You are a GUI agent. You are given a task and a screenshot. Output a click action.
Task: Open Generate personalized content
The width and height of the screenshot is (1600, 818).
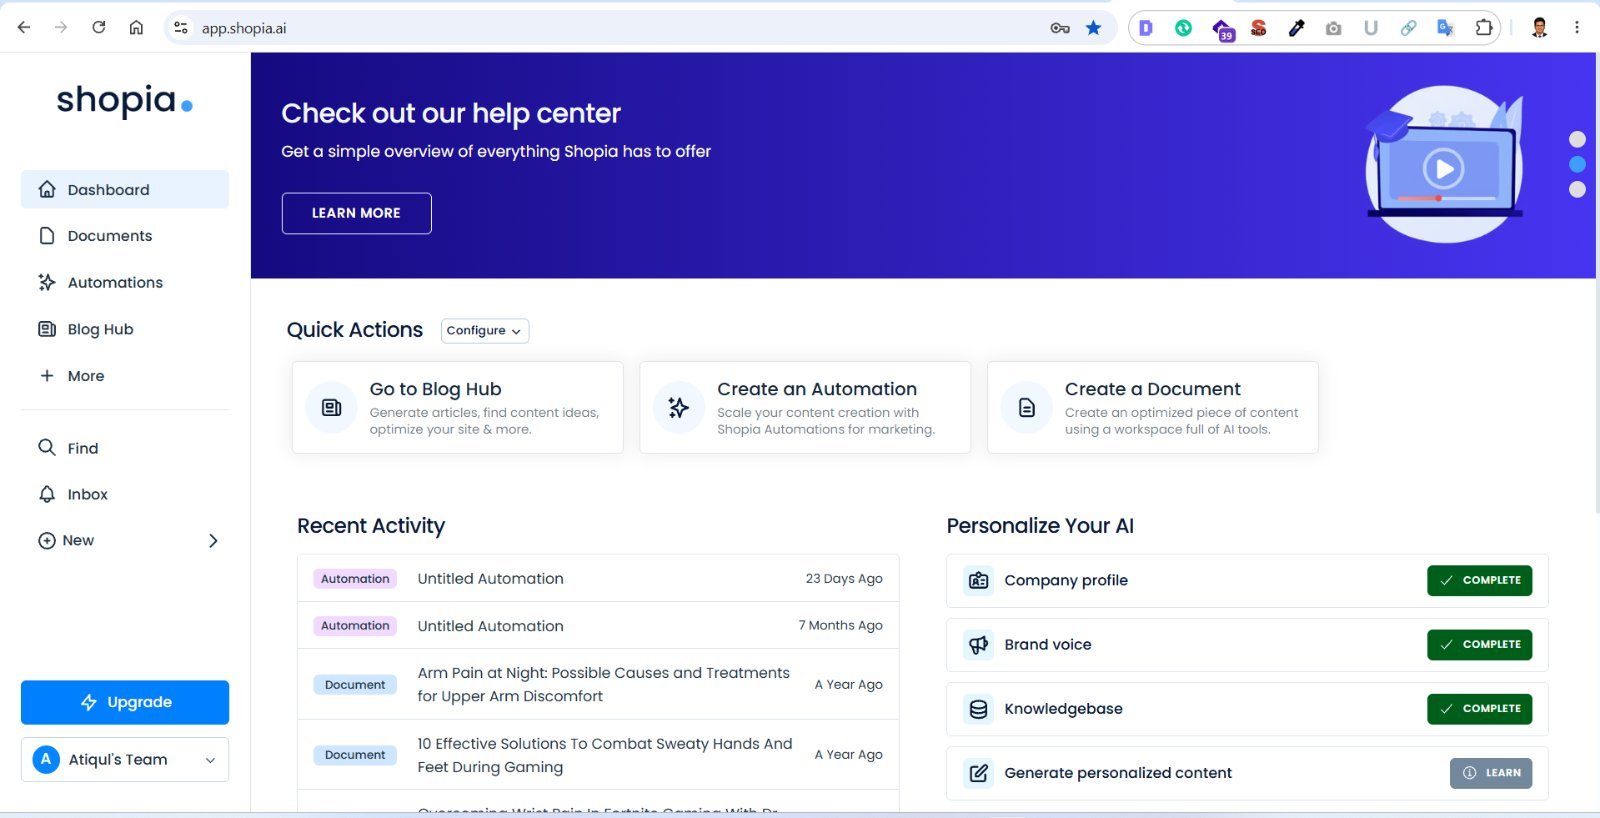pyautogui.click(x=1247, y=773)
